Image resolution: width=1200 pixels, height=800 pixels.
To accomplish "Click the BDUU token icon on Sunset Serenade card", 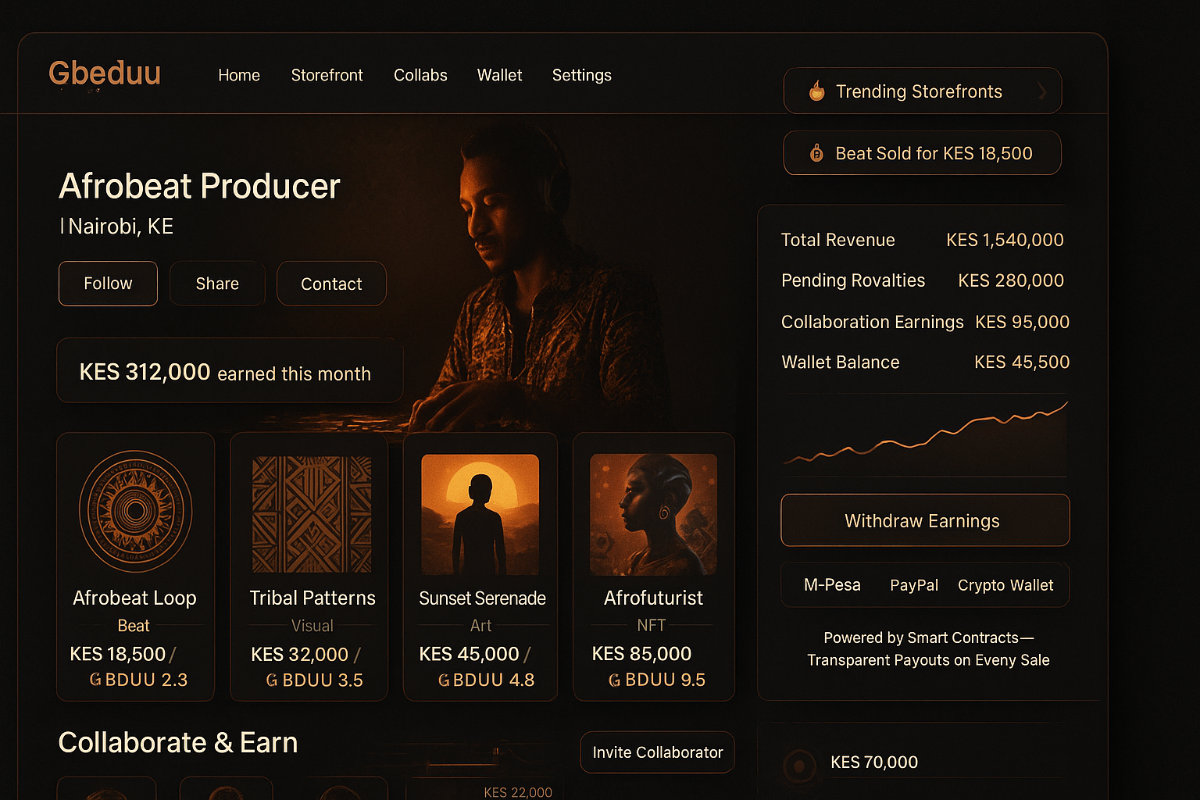I will [443, 680].
